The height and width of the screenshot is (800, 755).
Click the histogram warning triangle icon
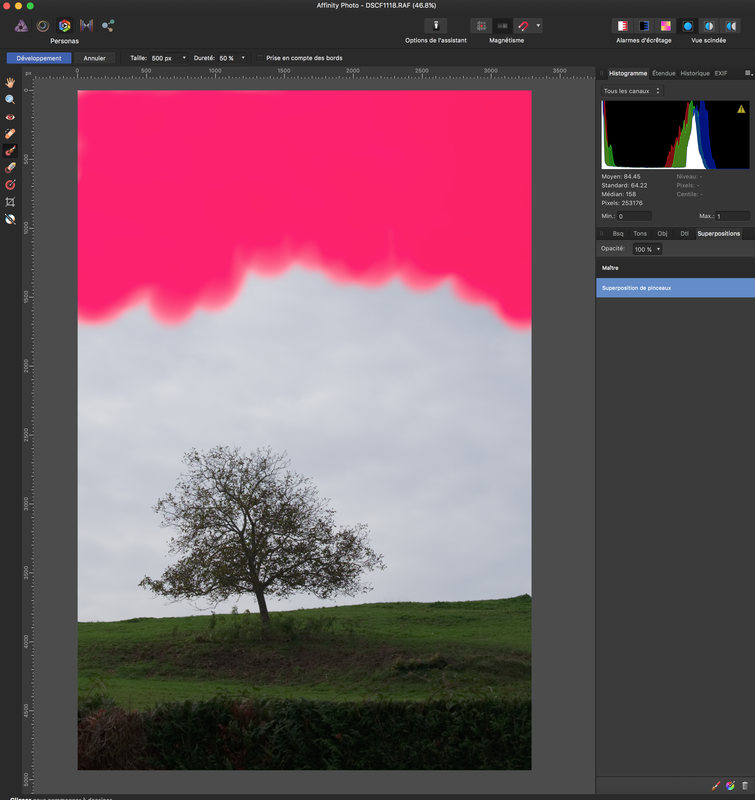pos(741,109)
